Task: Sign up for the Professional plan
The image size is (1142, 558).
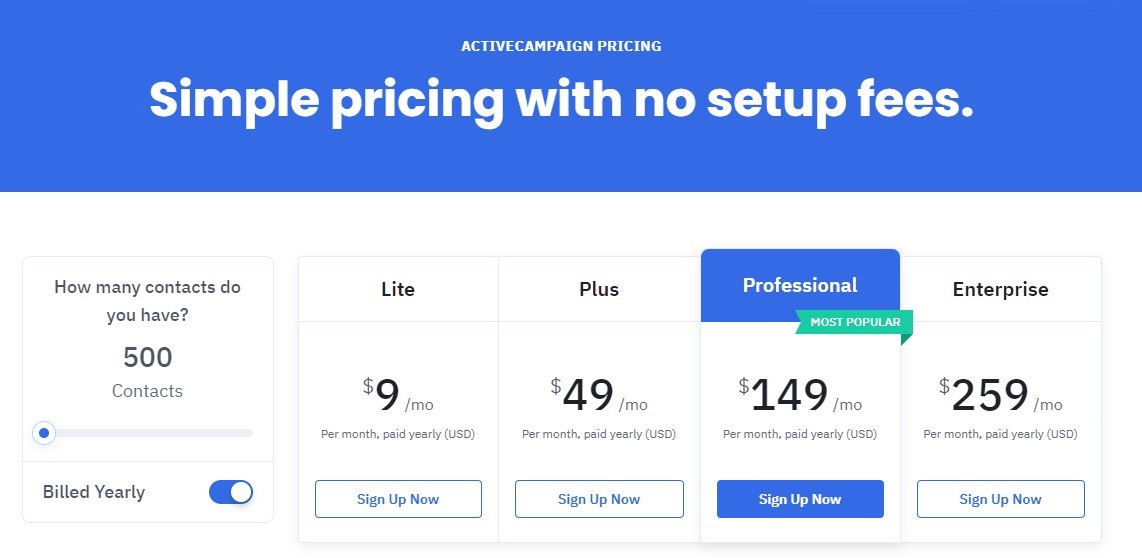Action: coord(800,499)
